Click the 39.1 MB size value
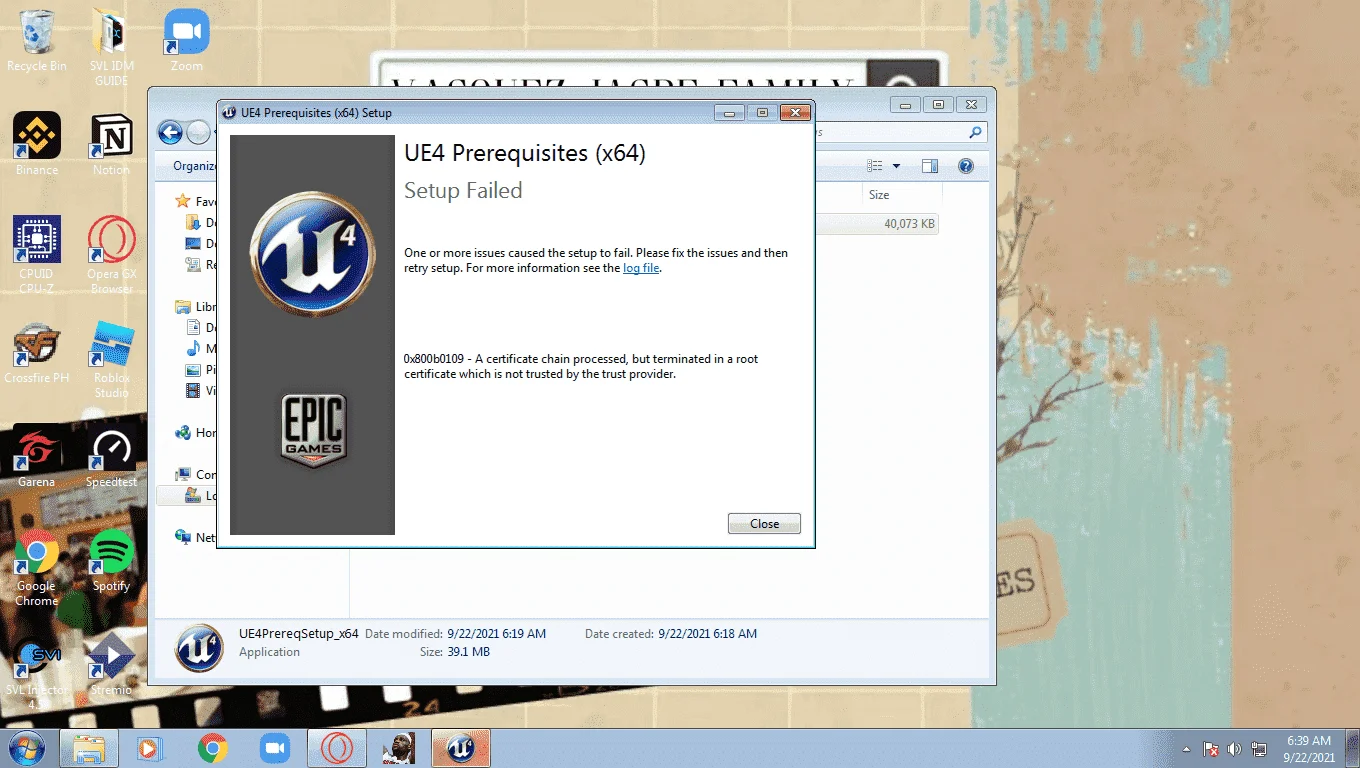This screenshot has width=1360, height=768. click(469, 652)
